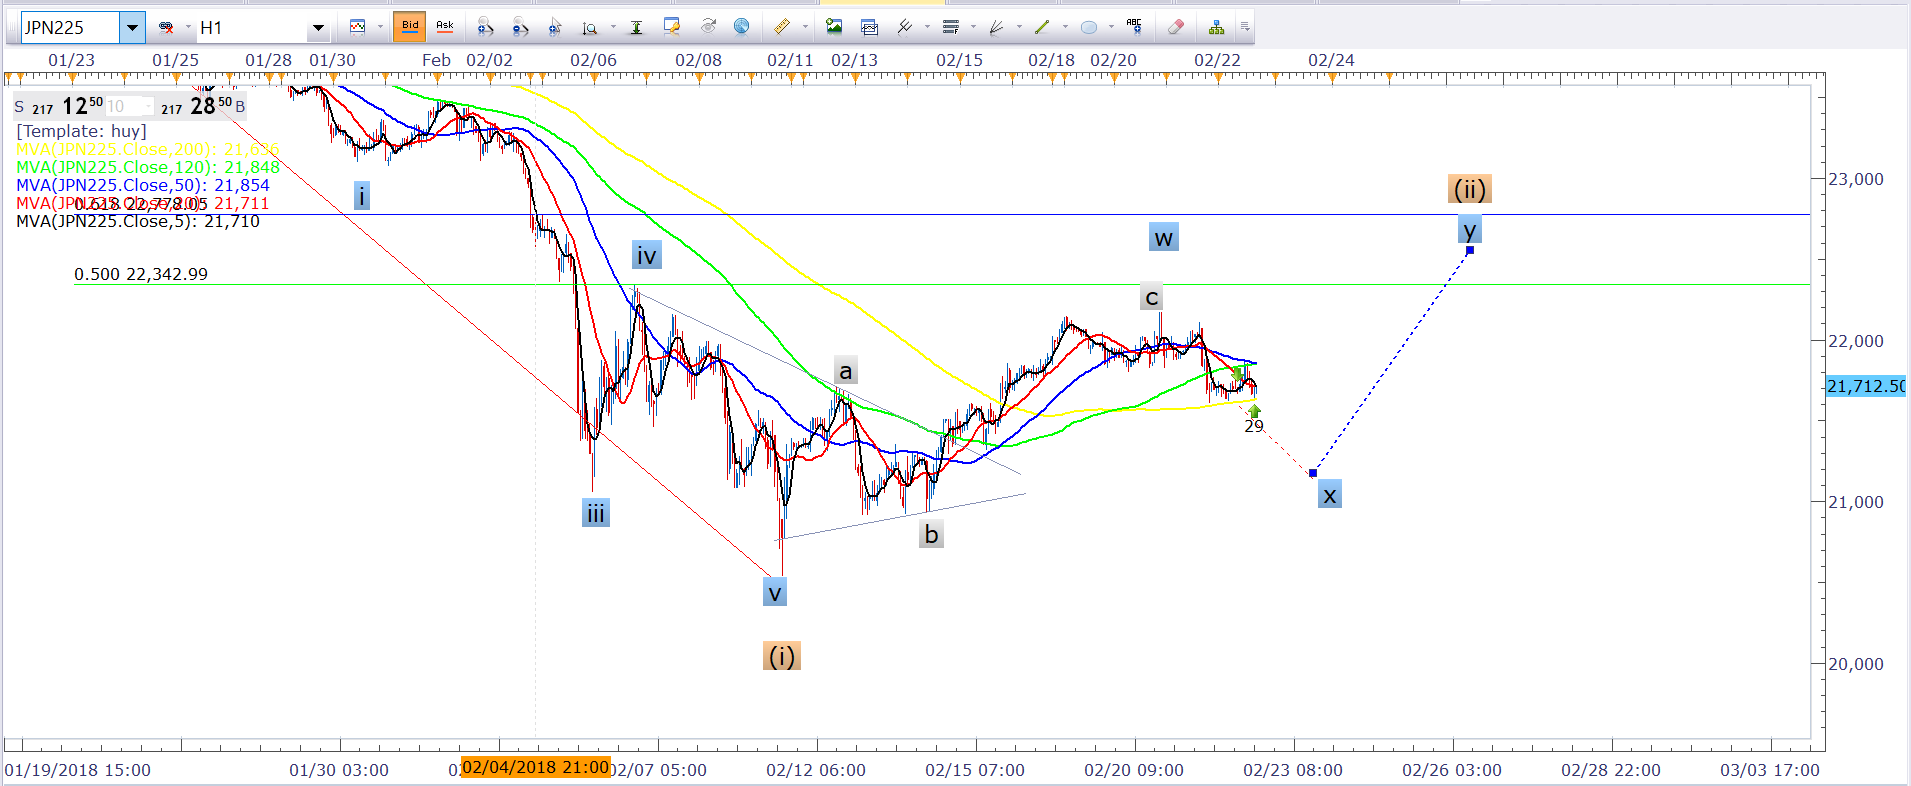This screenshot has height=786, width=1911.
Task: Toggle the Bid price display
Action: tap(410, 27)
